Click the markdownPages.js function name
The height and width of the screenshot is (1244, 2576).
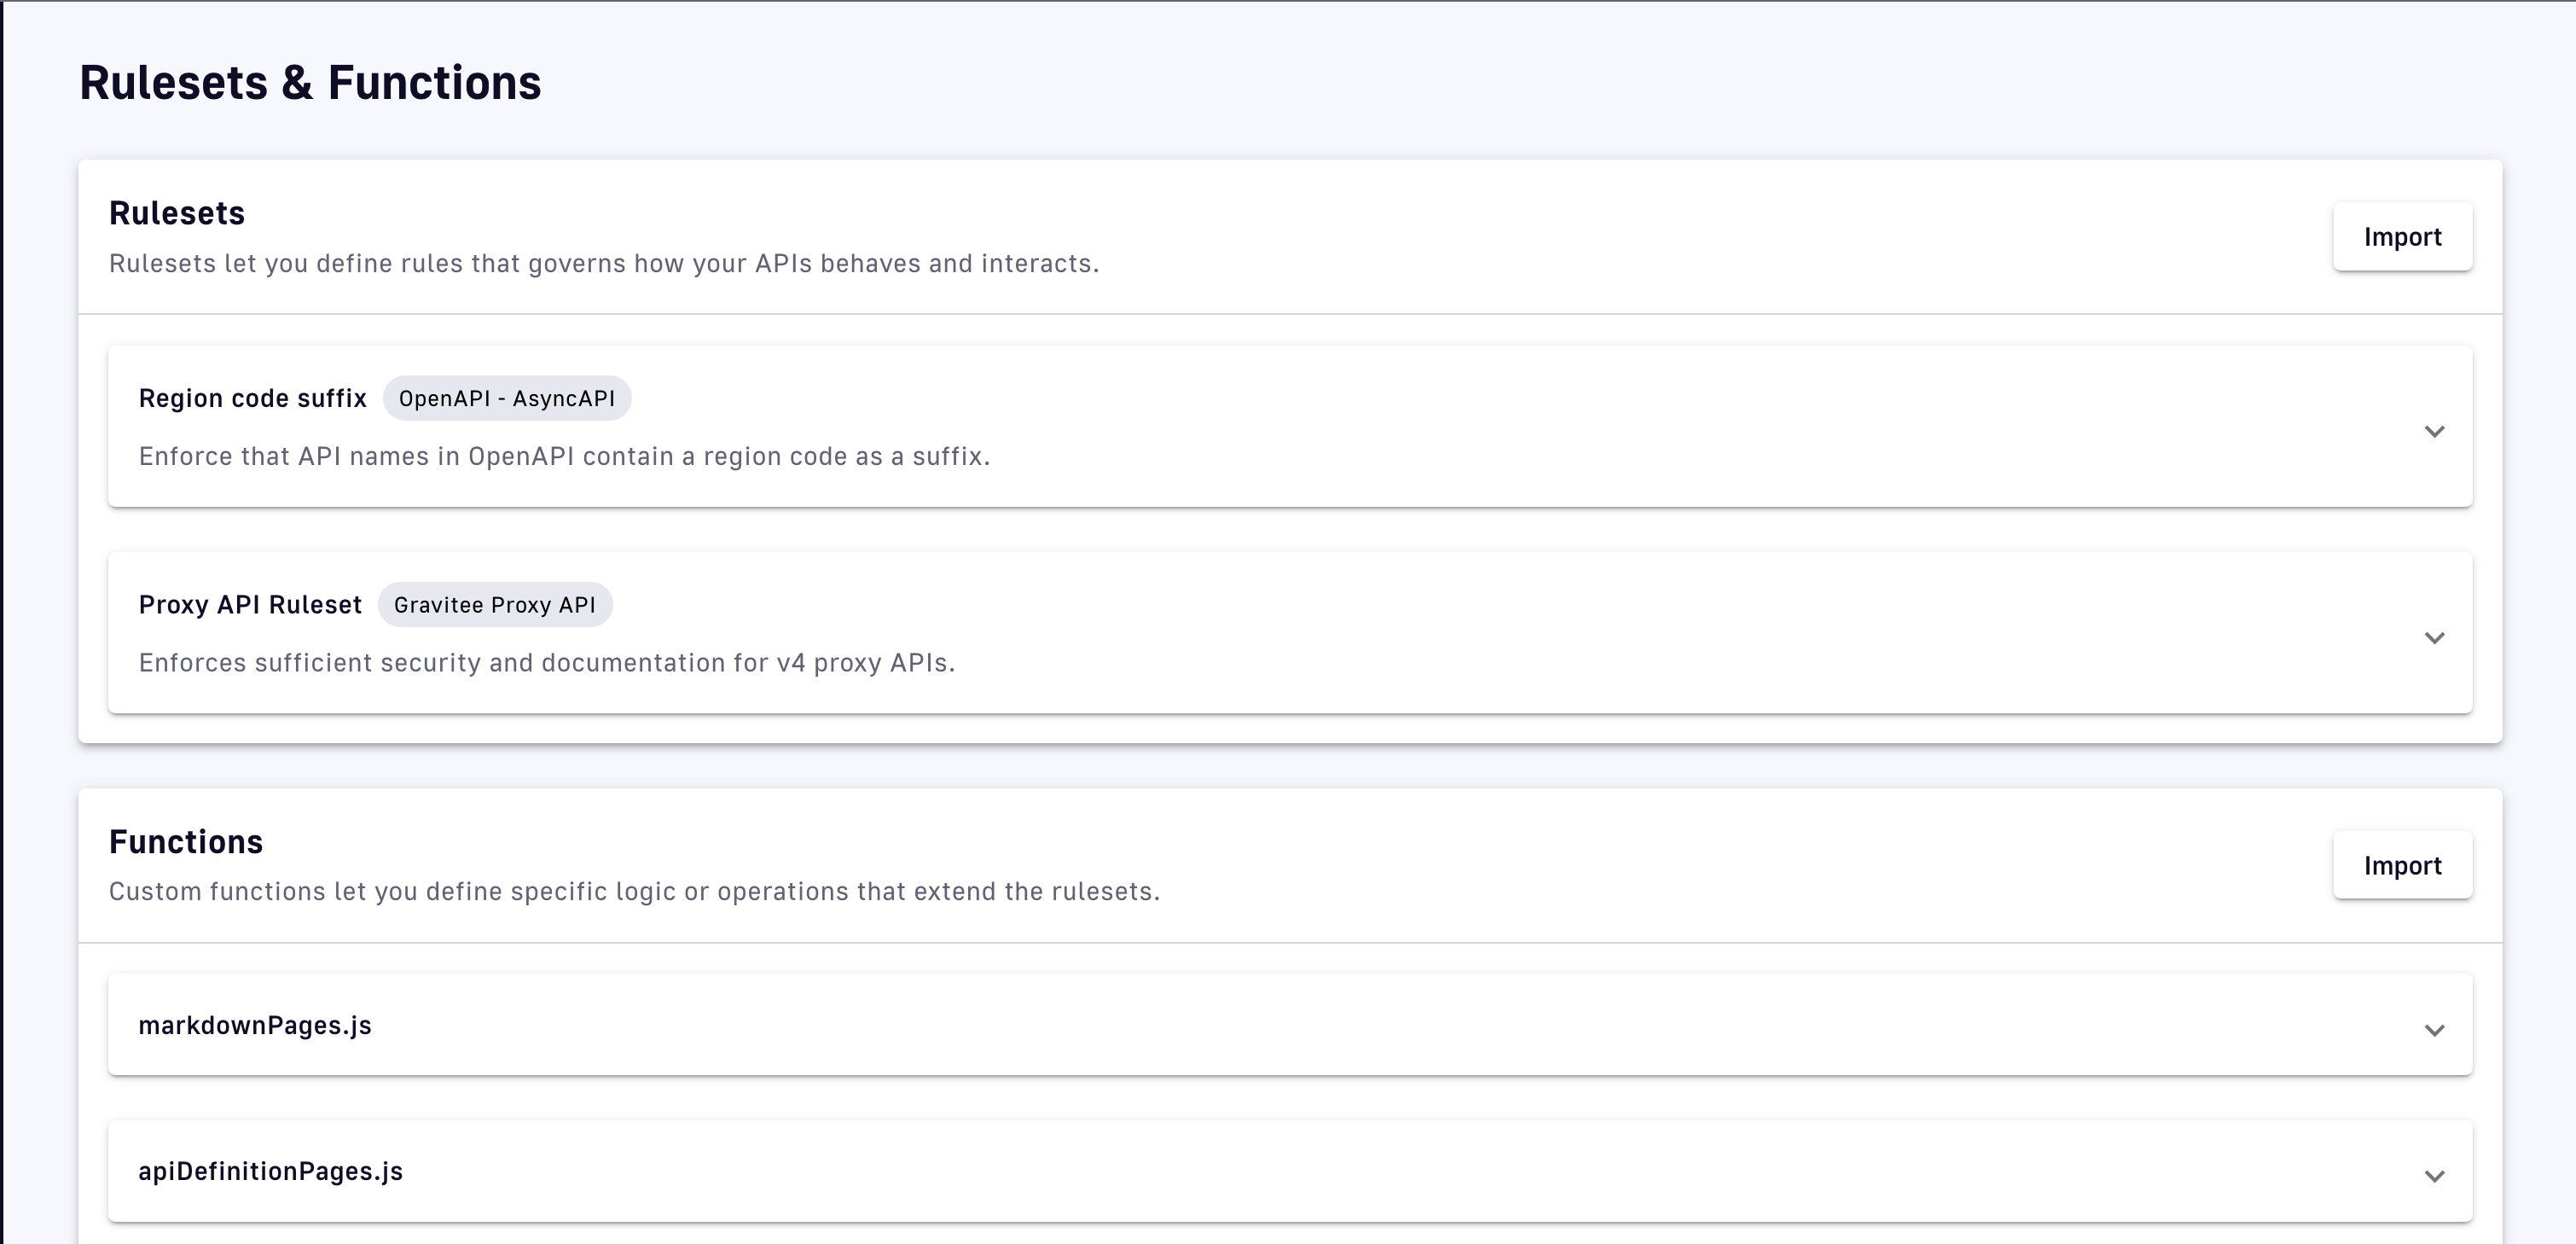(x=255, y=1025)
